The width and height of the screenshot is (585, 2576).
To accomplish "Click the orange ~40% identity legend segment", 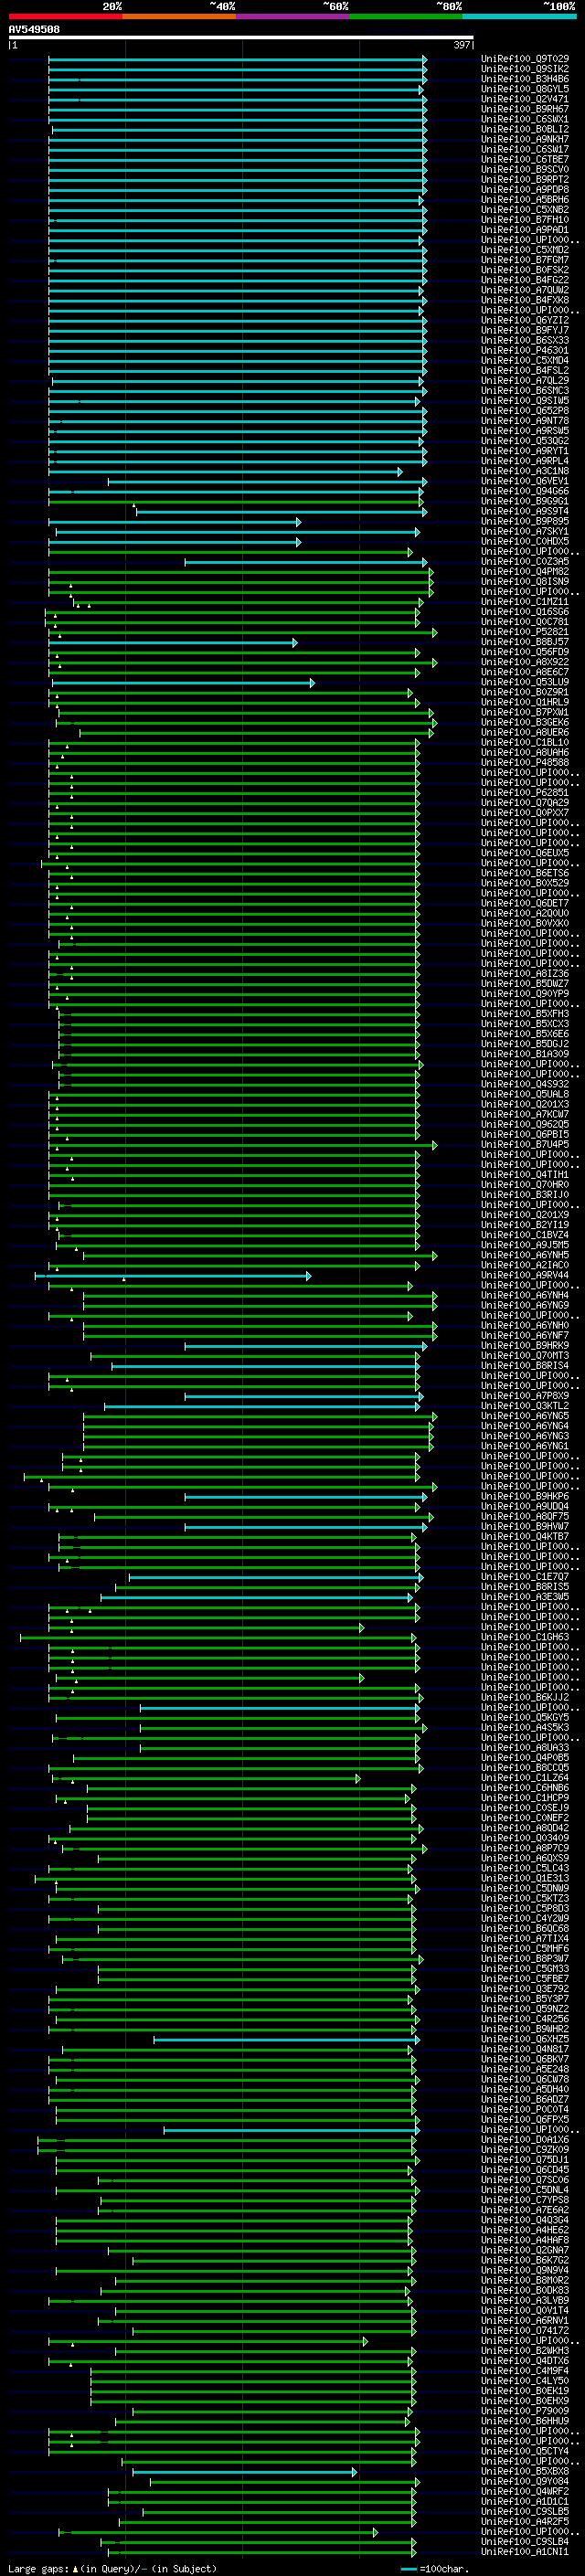I will [x=179, y=16].
